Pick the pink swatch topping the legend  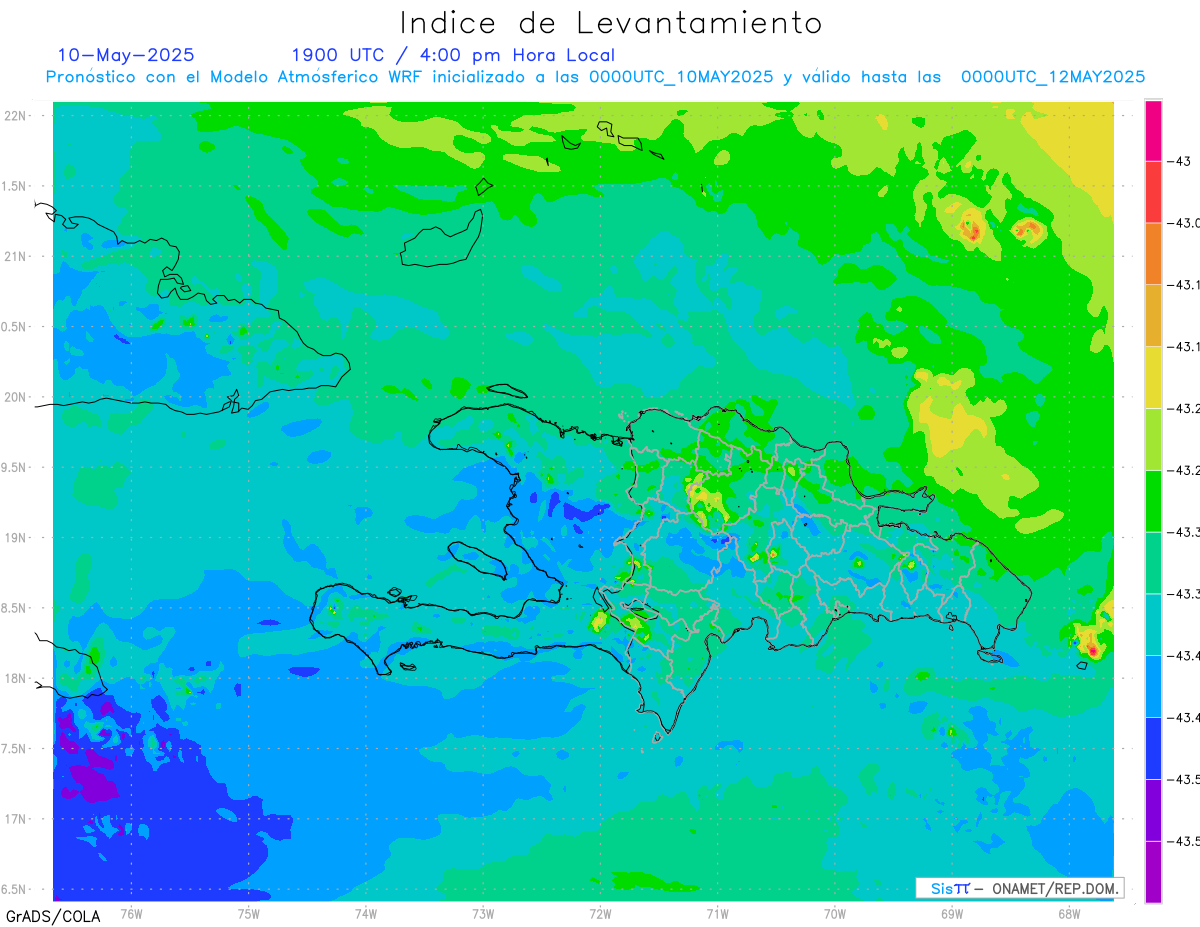tap(1153, 131)
